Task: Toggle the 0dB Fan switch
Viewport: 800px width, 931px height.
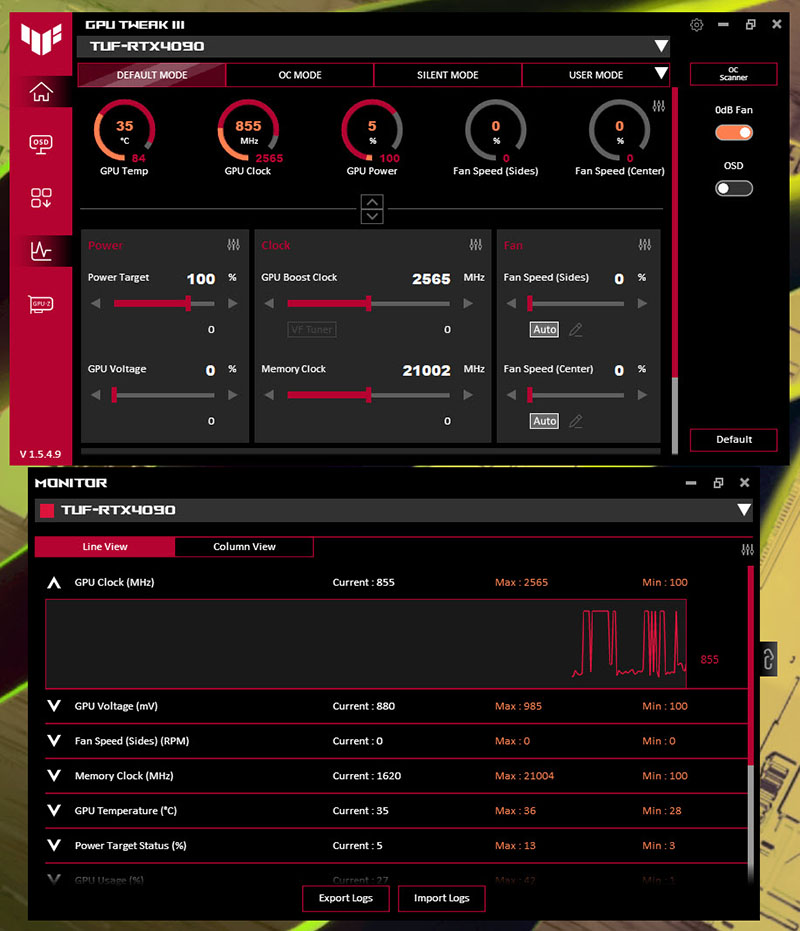Action: pyautogui.click(x=733, y=132)
